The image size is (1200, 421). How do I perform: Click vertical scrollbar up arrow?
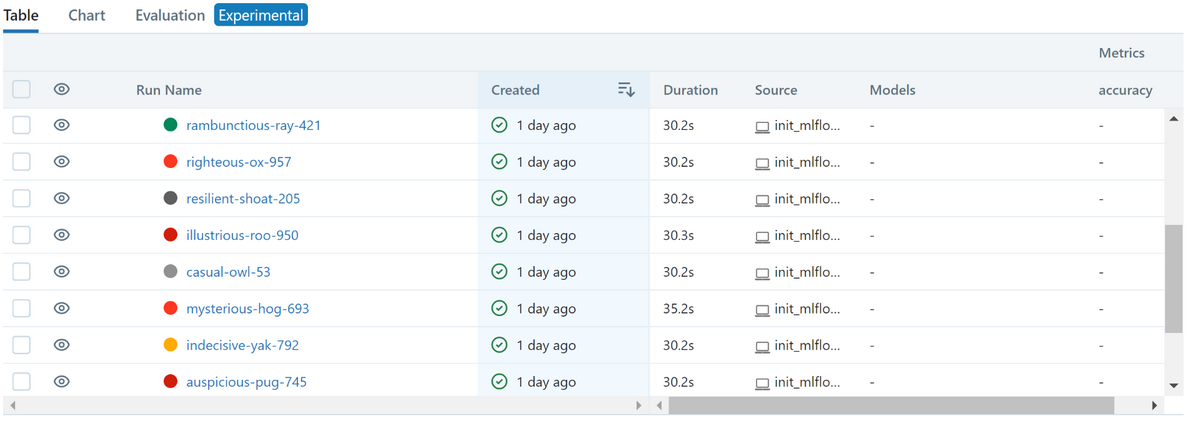point(1174,119)
